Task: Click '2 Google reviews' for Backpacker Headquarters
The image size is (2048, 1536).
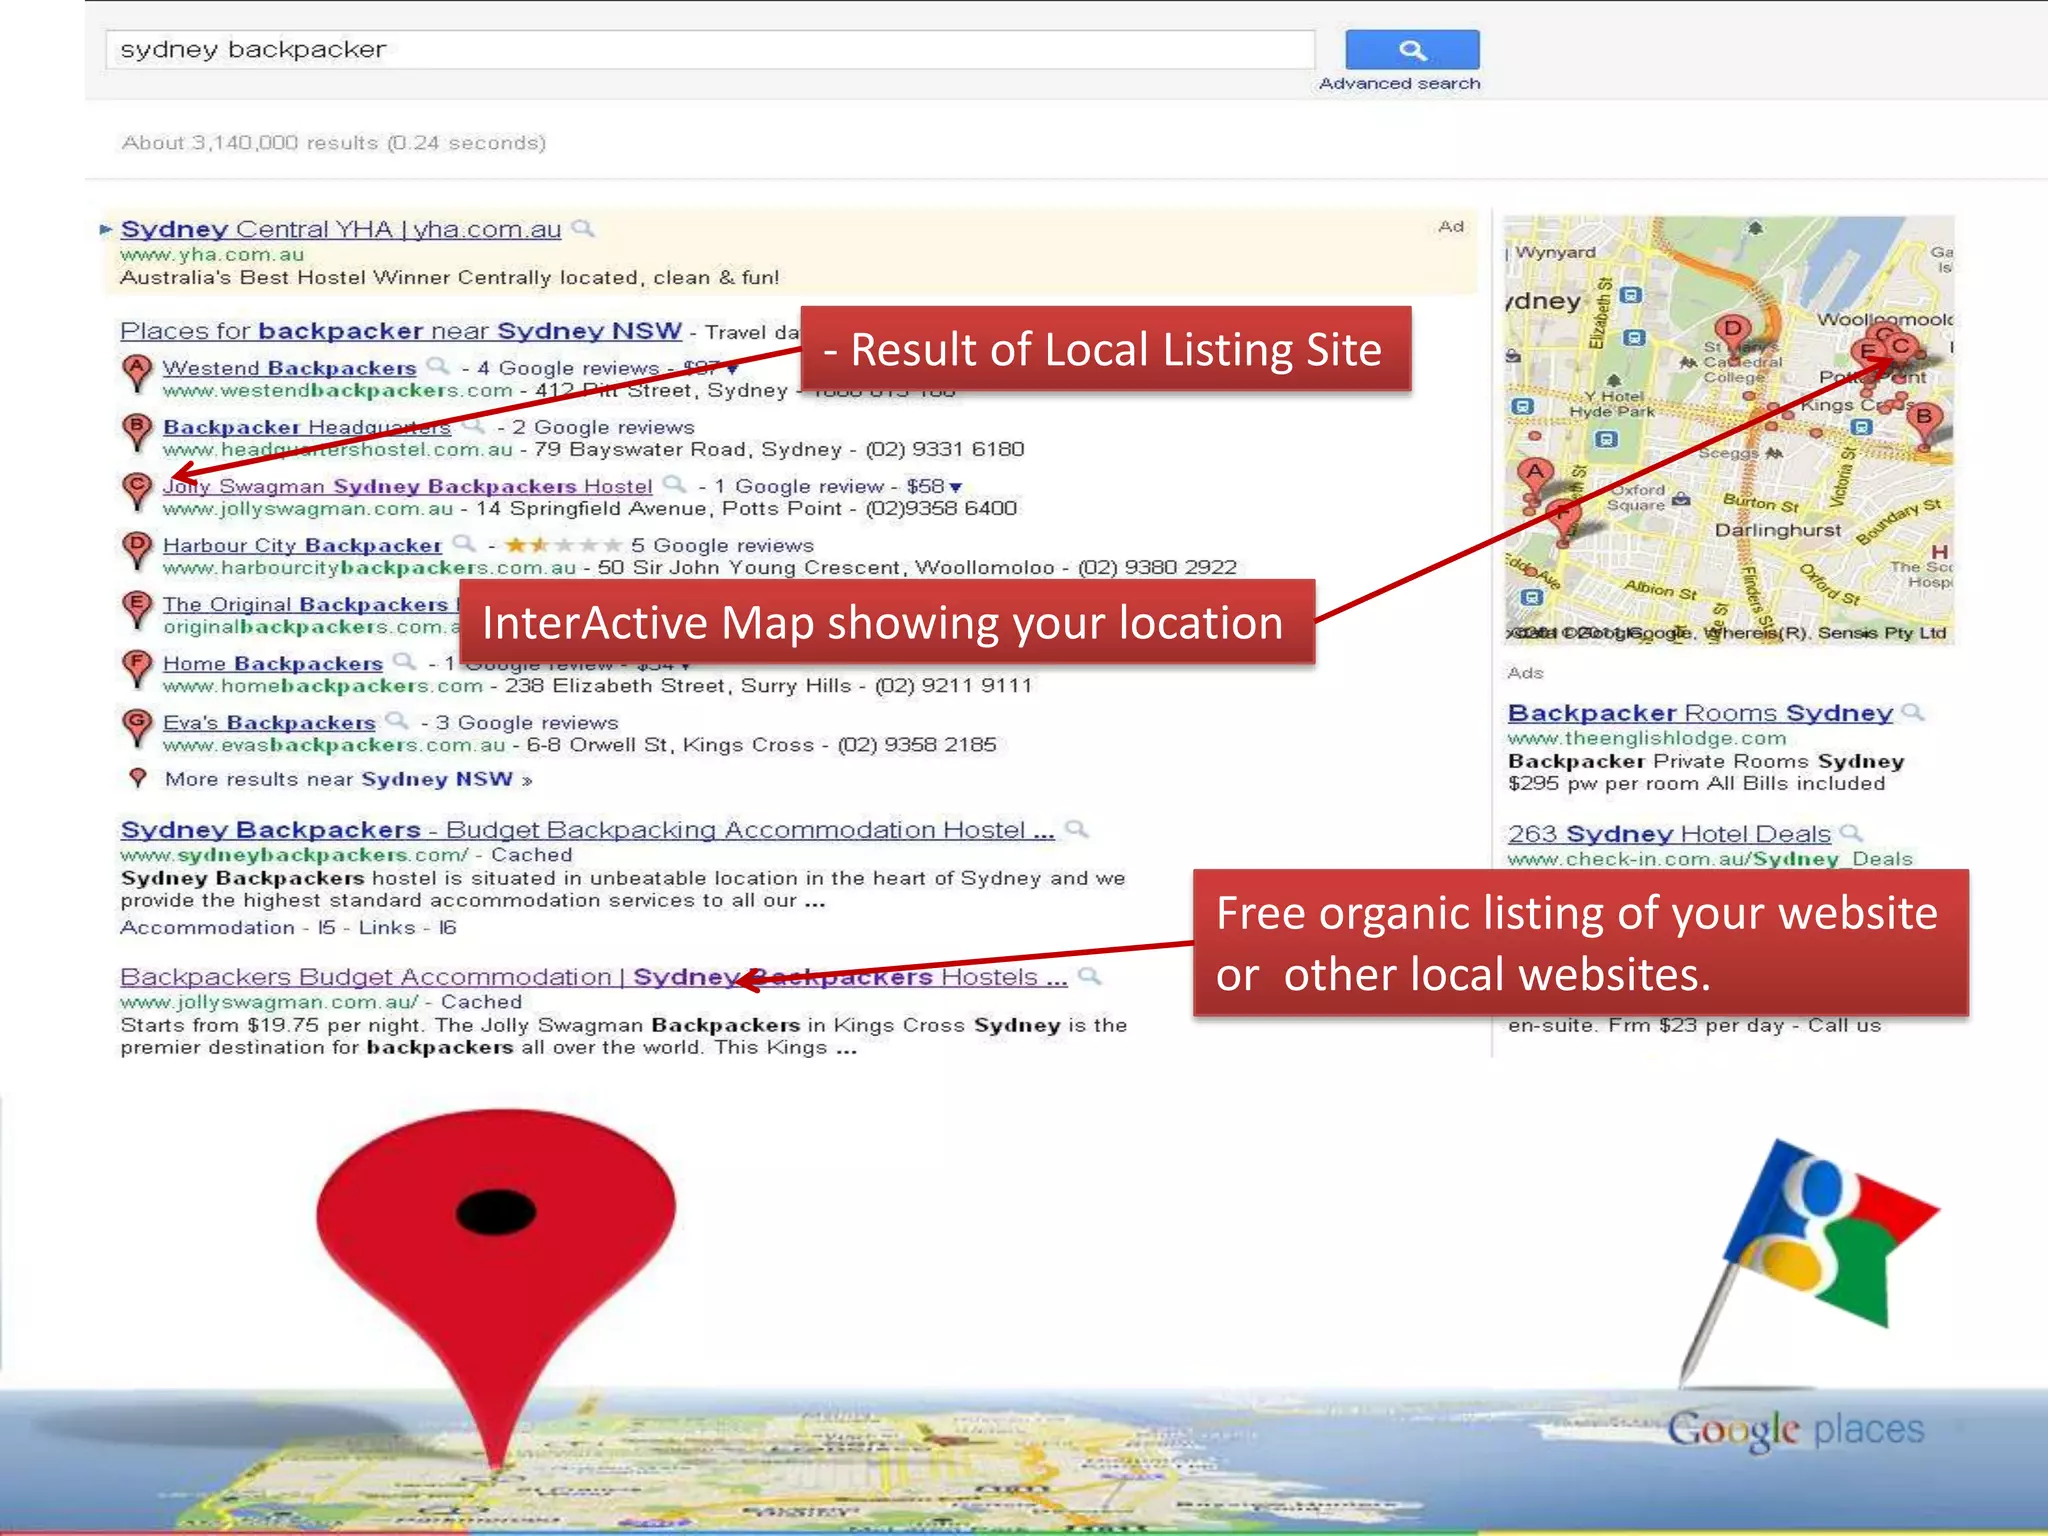Action: coord(603,428)
